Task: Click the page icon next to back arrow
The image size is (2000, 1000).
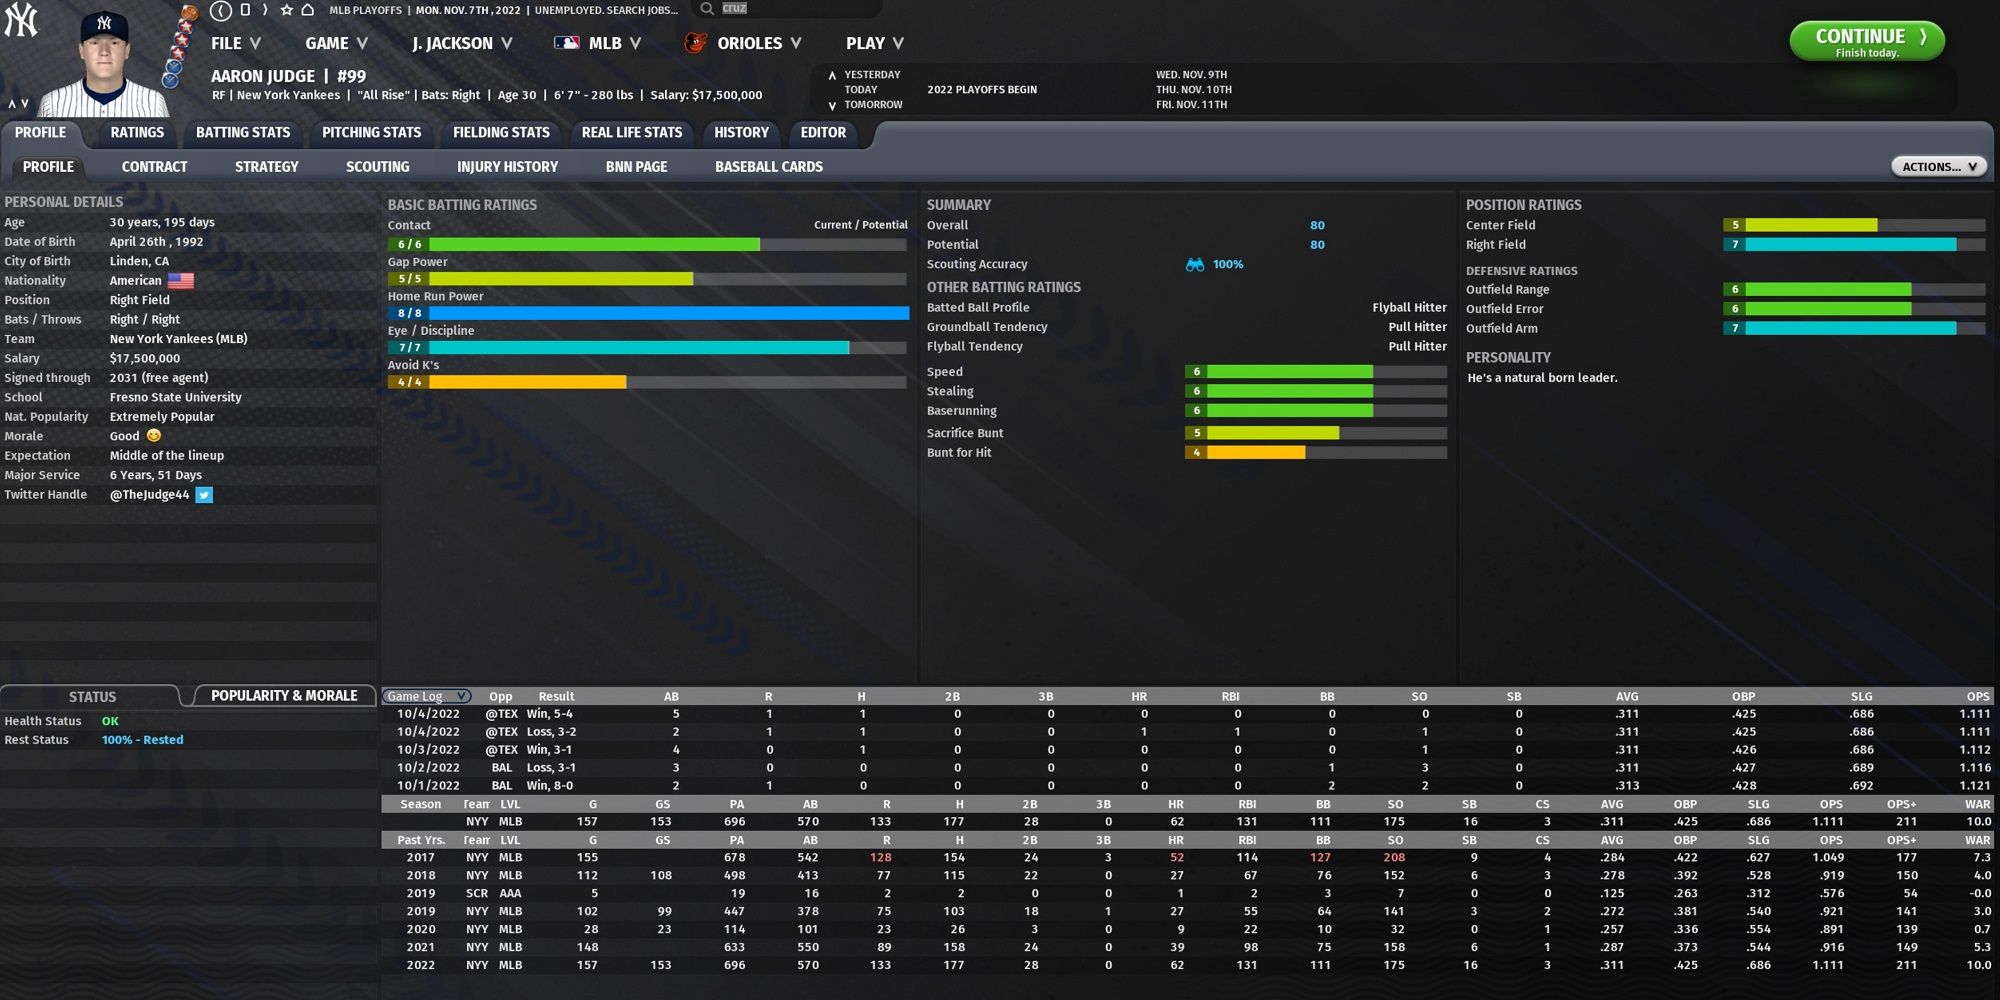Action: [245, 10]
